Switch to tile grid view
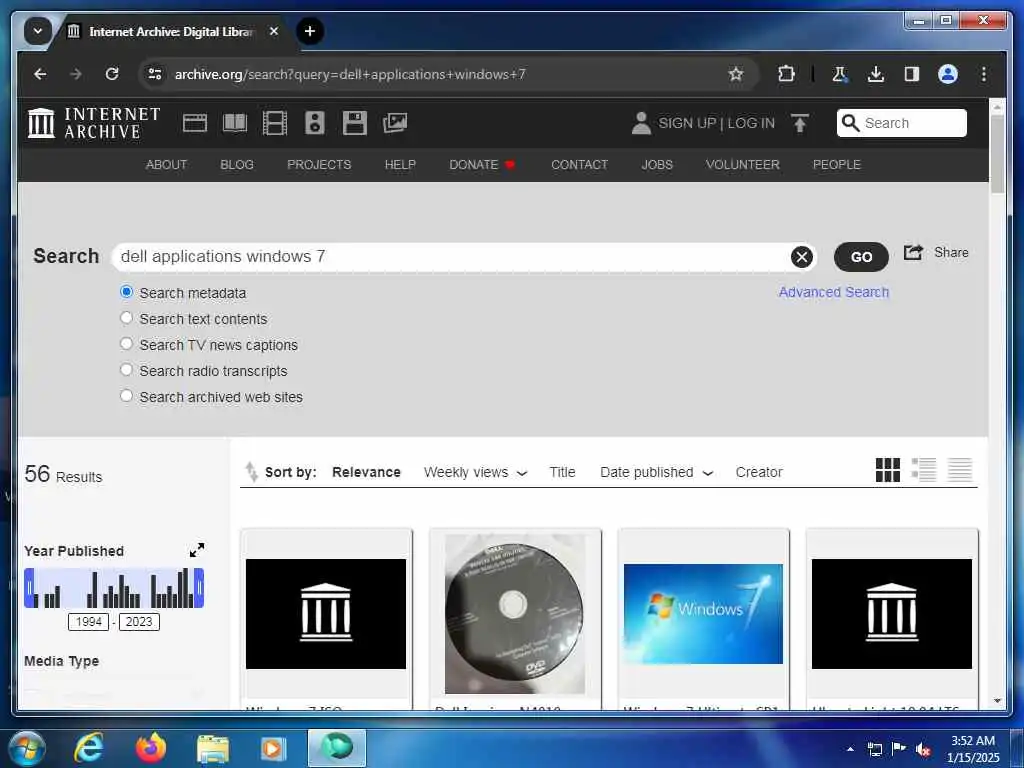This screenshot has width=1024, height=768. [888, 470]
